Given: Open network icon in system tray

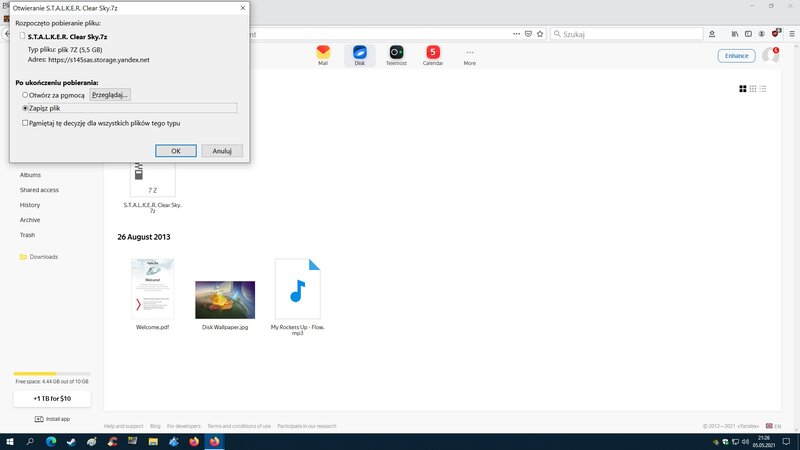Looking at the screenshot, I should (x=735, y=442).
